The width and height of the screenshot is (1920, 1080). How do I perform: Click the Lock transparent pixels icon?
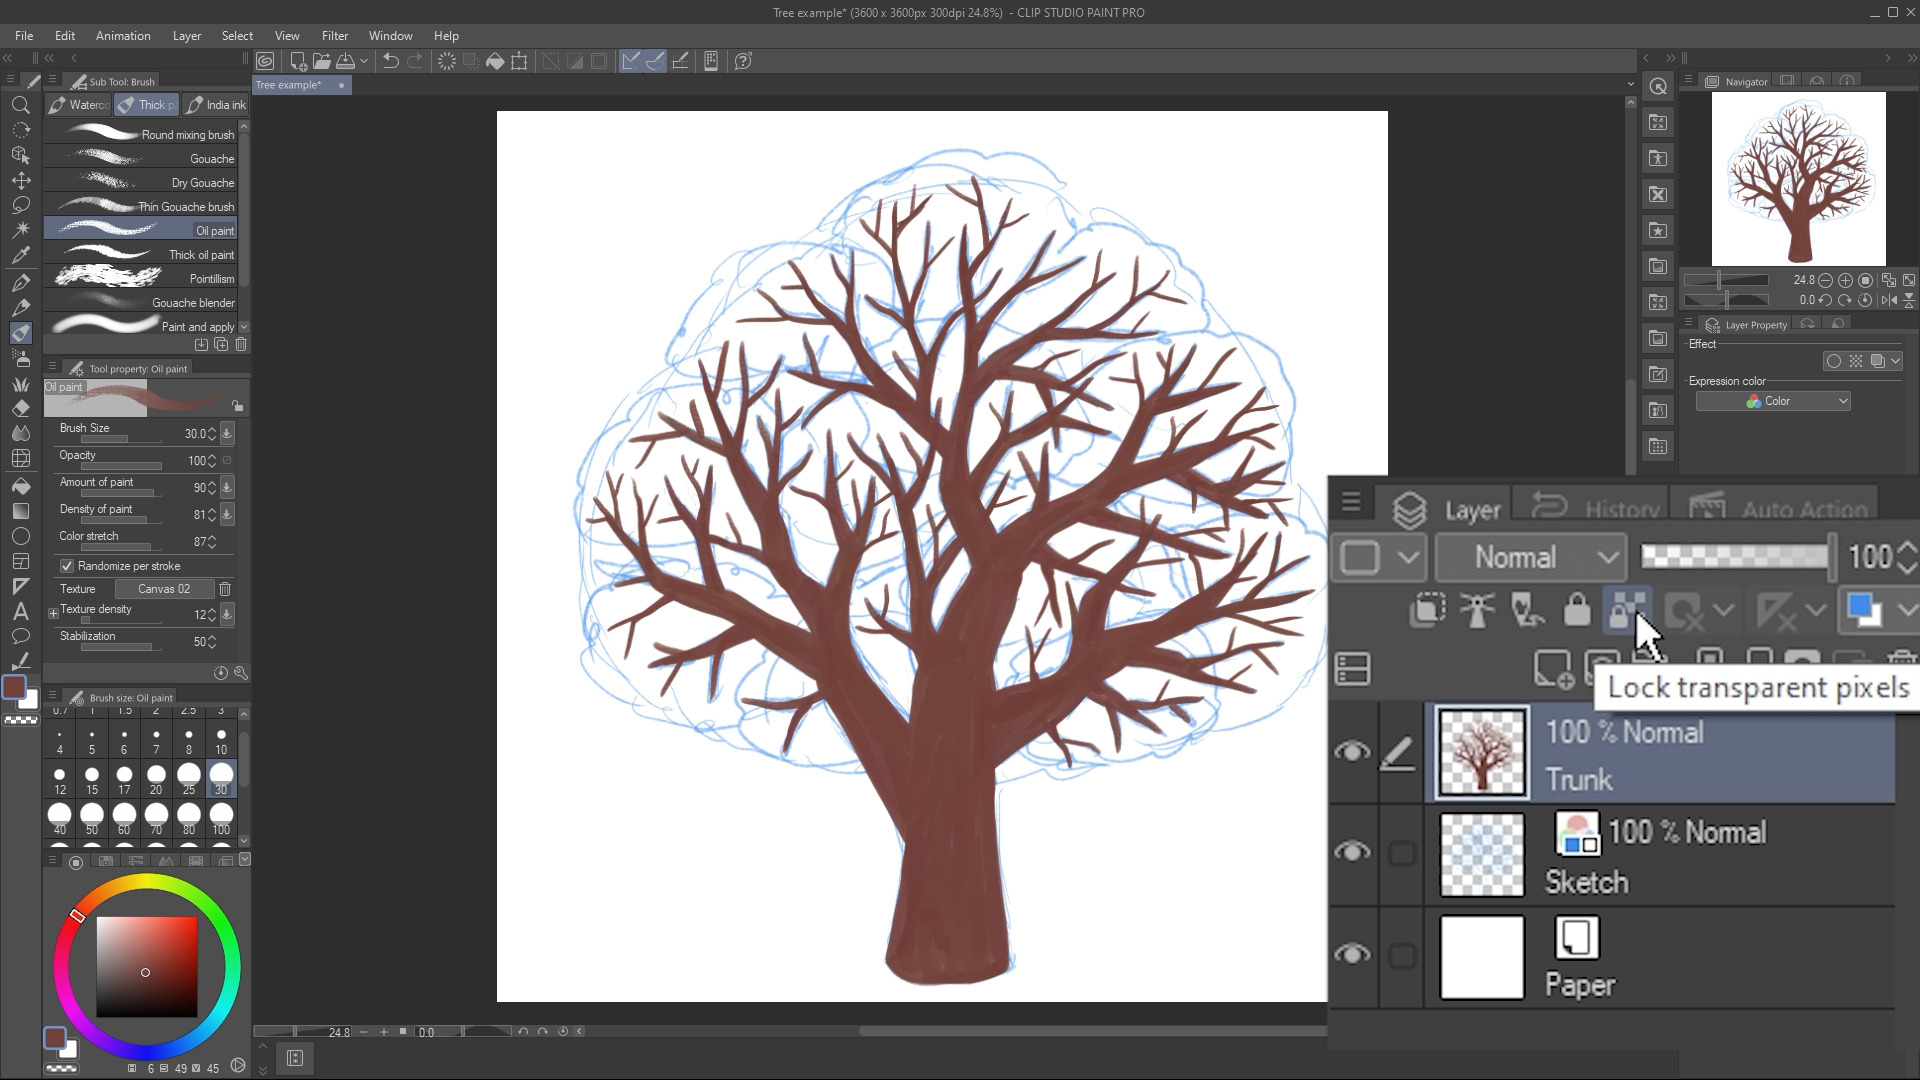coord(1625,609)
